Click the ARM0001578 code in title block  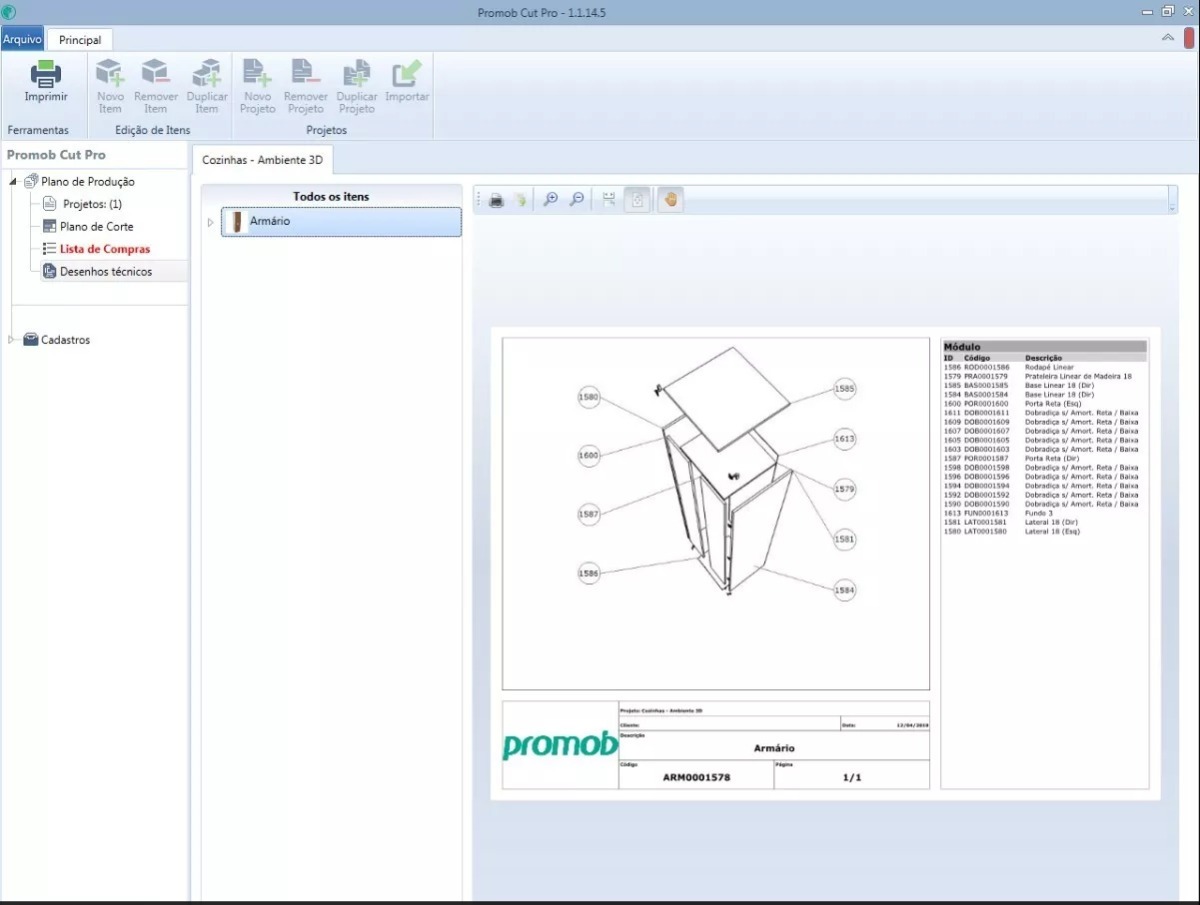(x=696, y=777)
